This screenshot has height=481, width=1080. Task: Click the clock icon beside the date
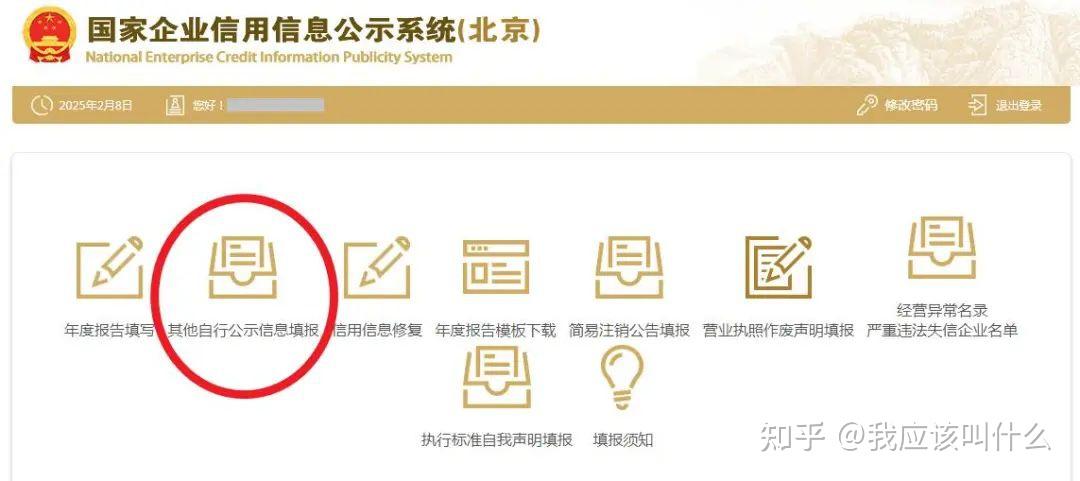42,105
